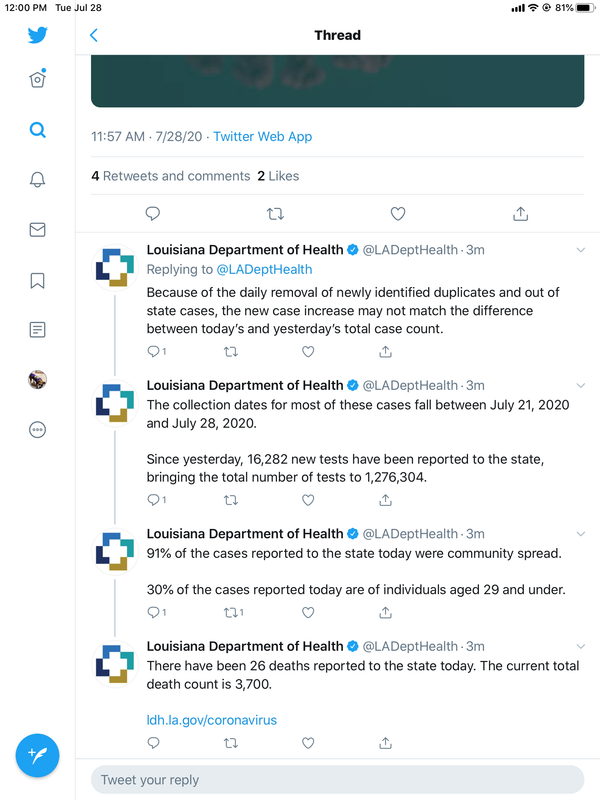
Task: Like the 26 deaths reported tweet
Action: 308,743
